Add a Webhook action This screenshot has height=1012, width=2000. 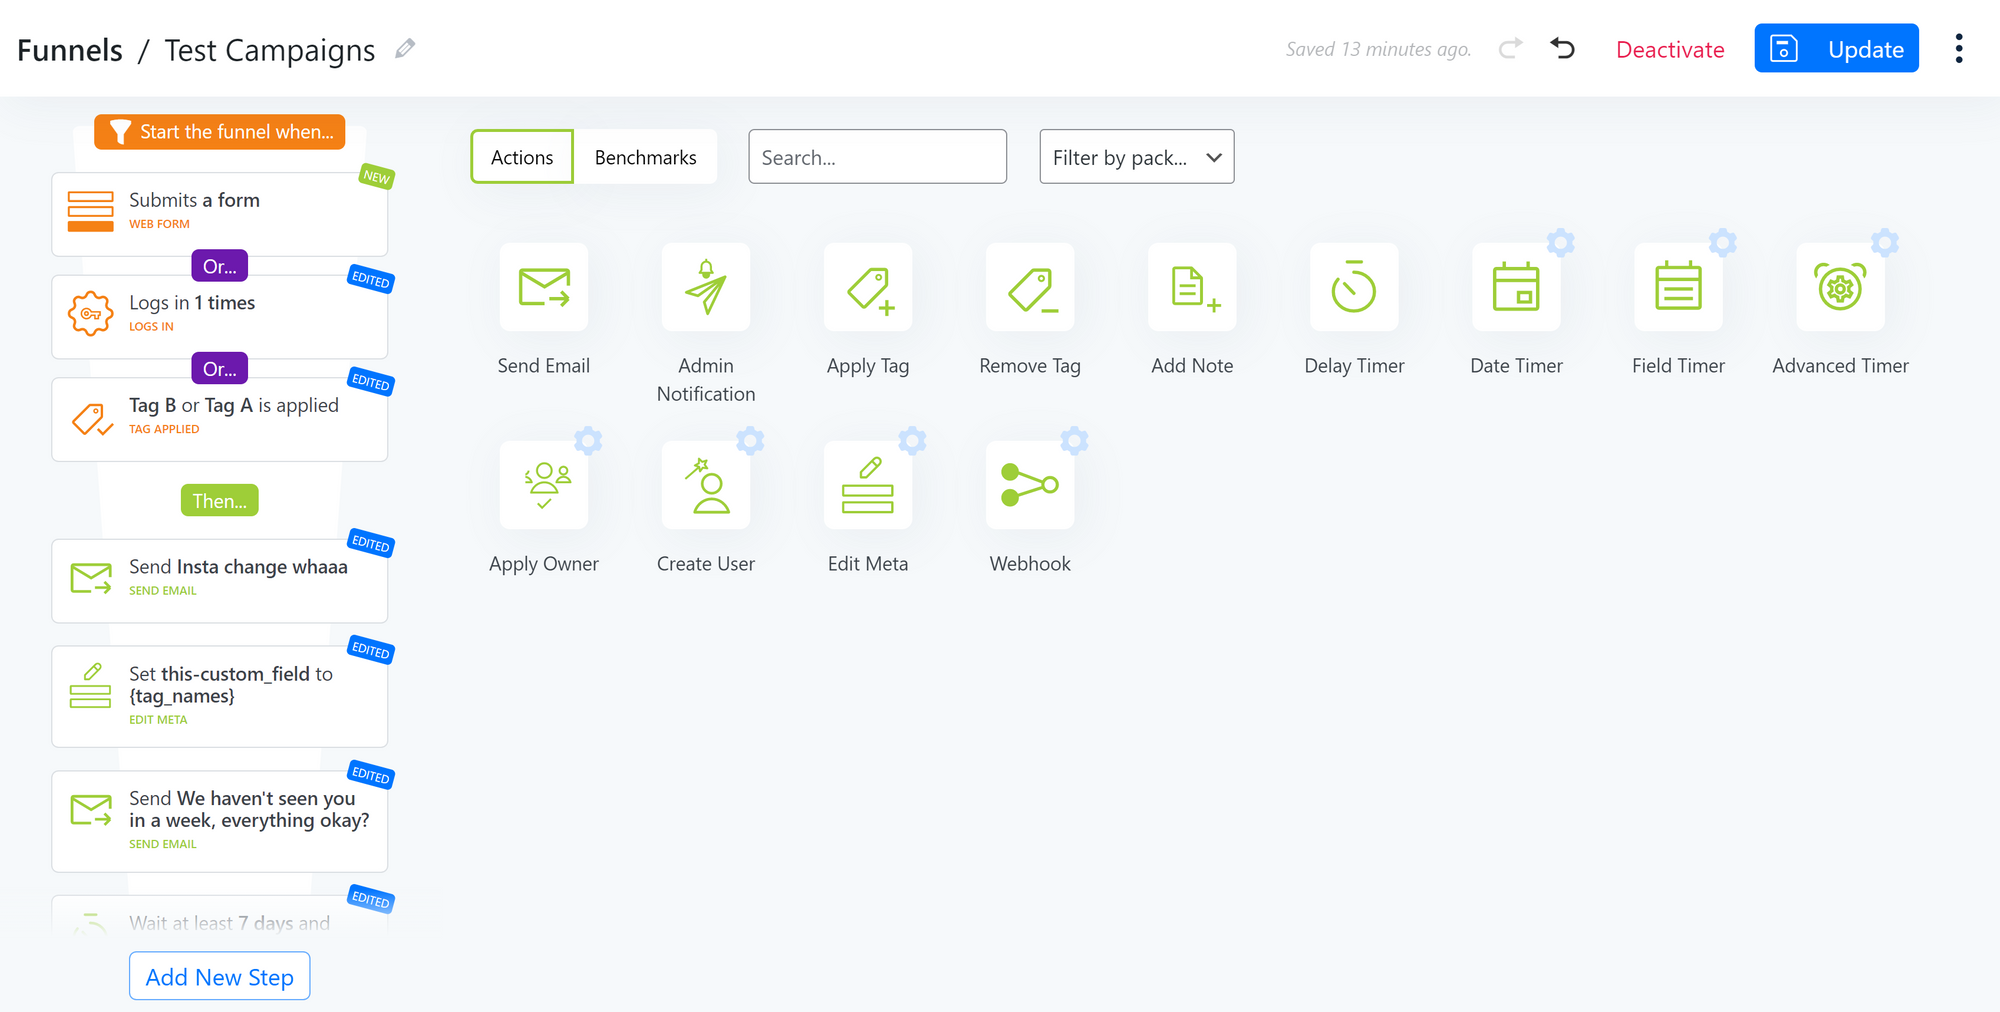pos(1030,485)
